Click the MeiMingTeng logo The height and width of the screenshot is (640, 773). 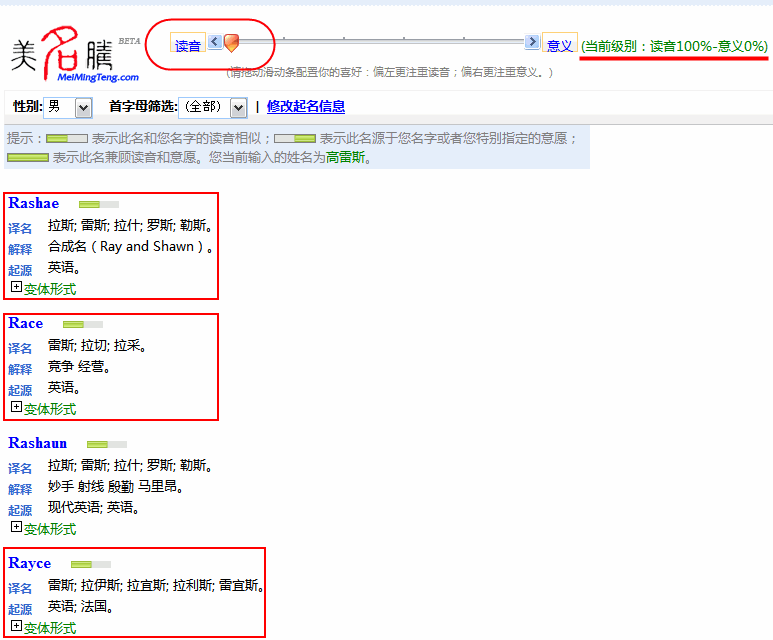click(x=75, y=54)
